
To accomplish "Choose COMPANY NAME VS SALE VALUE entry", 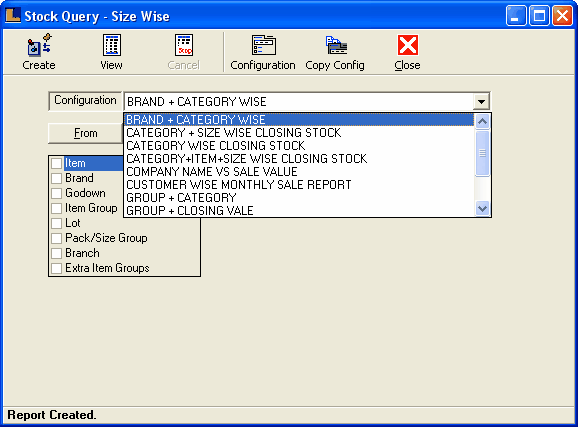I will coord(212,172).
